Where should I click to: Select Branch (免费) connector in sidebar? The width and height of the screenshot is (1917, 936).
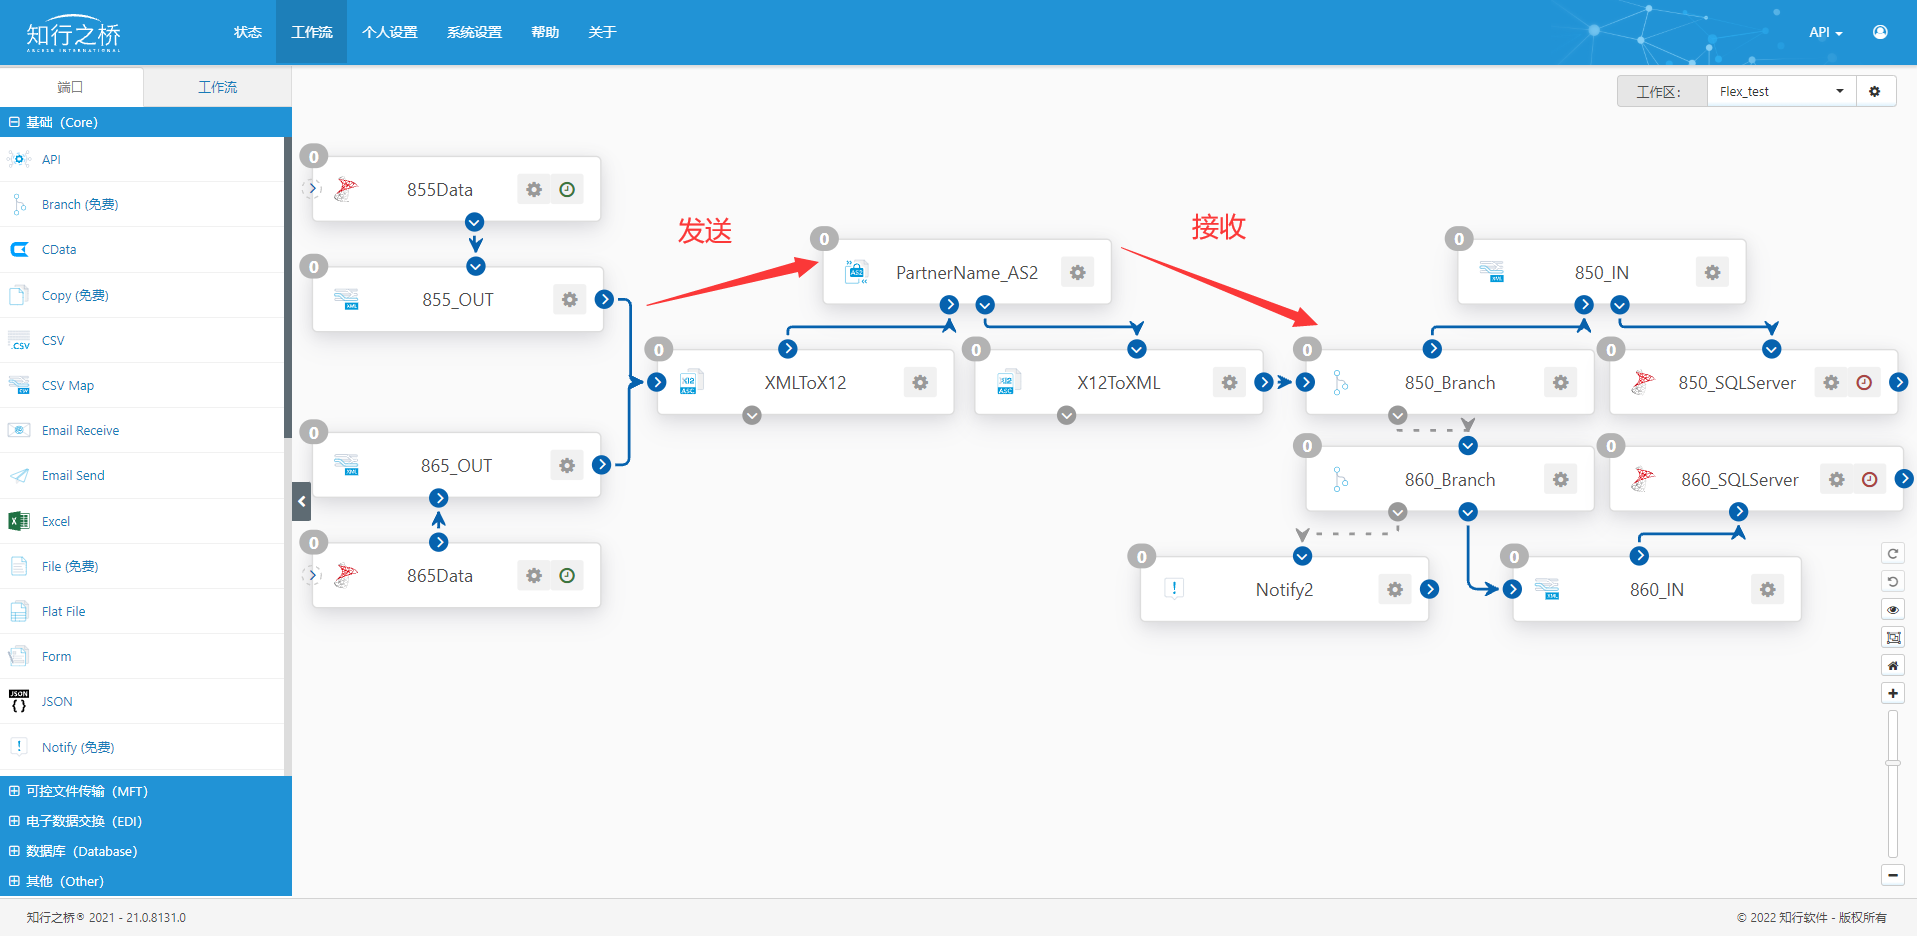pos(142,204)
